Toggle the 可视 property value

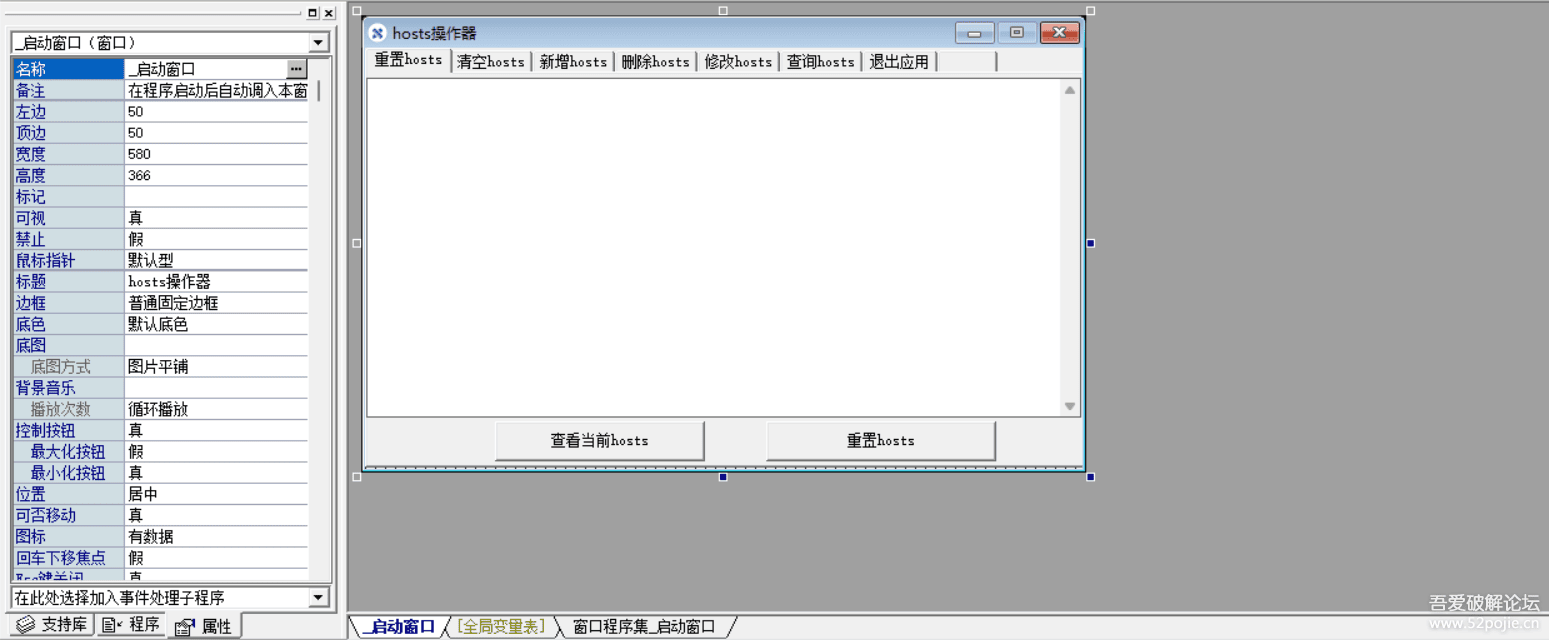point(215,217)
